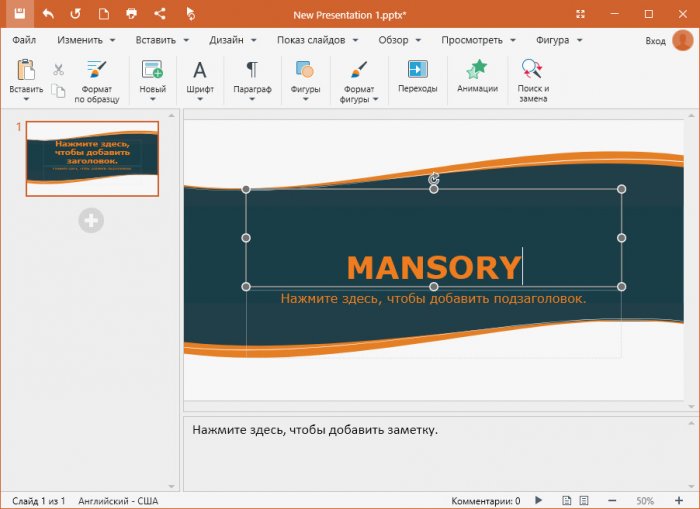Click the touch pointer mode icon

pos(190,14)
